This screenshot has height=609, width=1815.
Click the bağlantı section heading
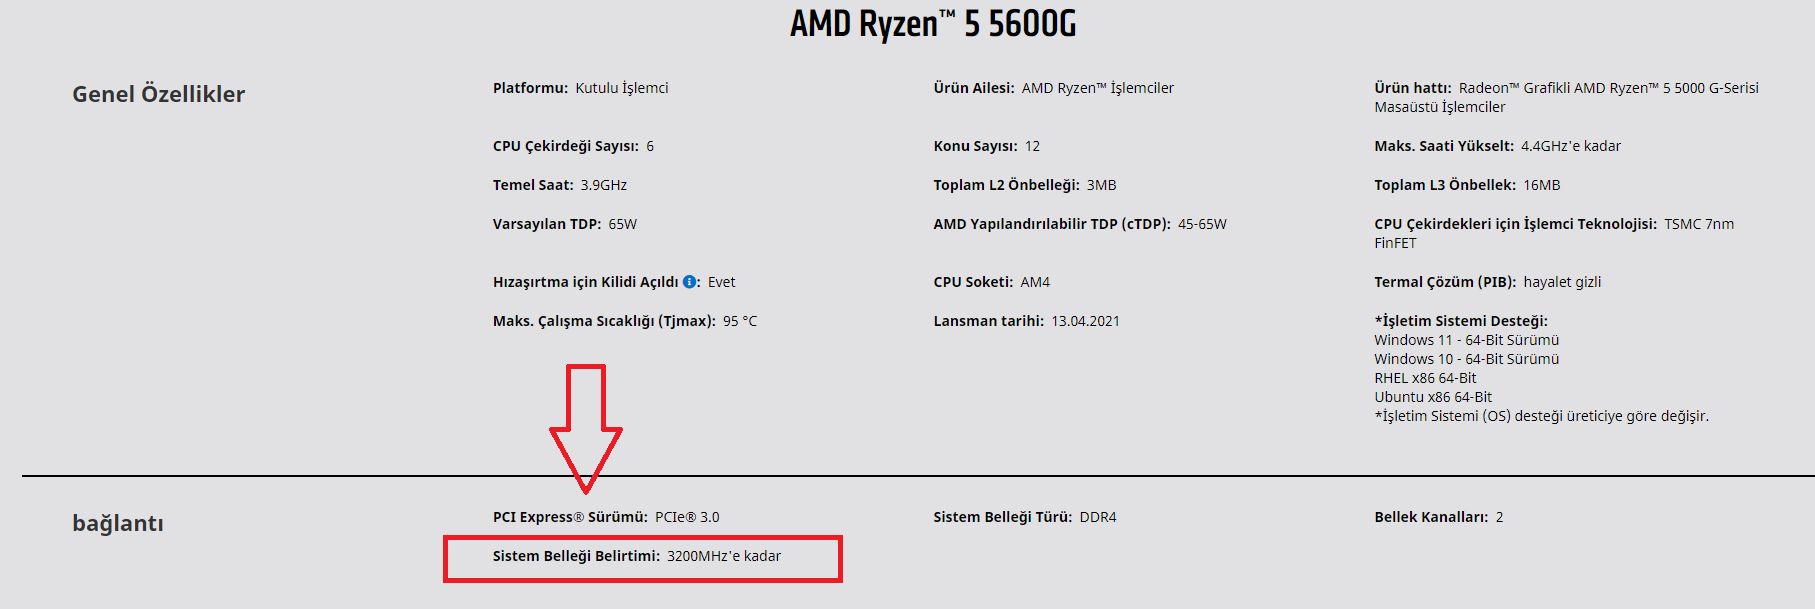tap(118, 523)
